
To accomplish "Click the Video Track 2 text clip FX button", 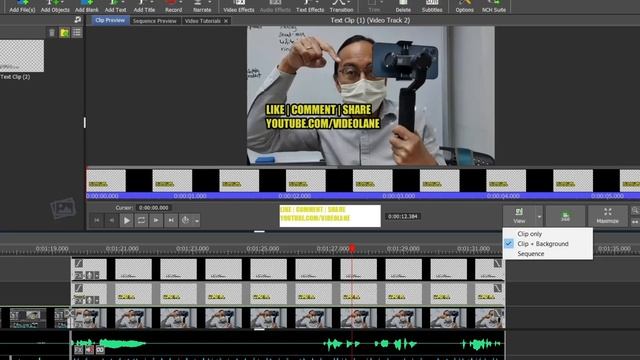I will click(x=79, y=300).
